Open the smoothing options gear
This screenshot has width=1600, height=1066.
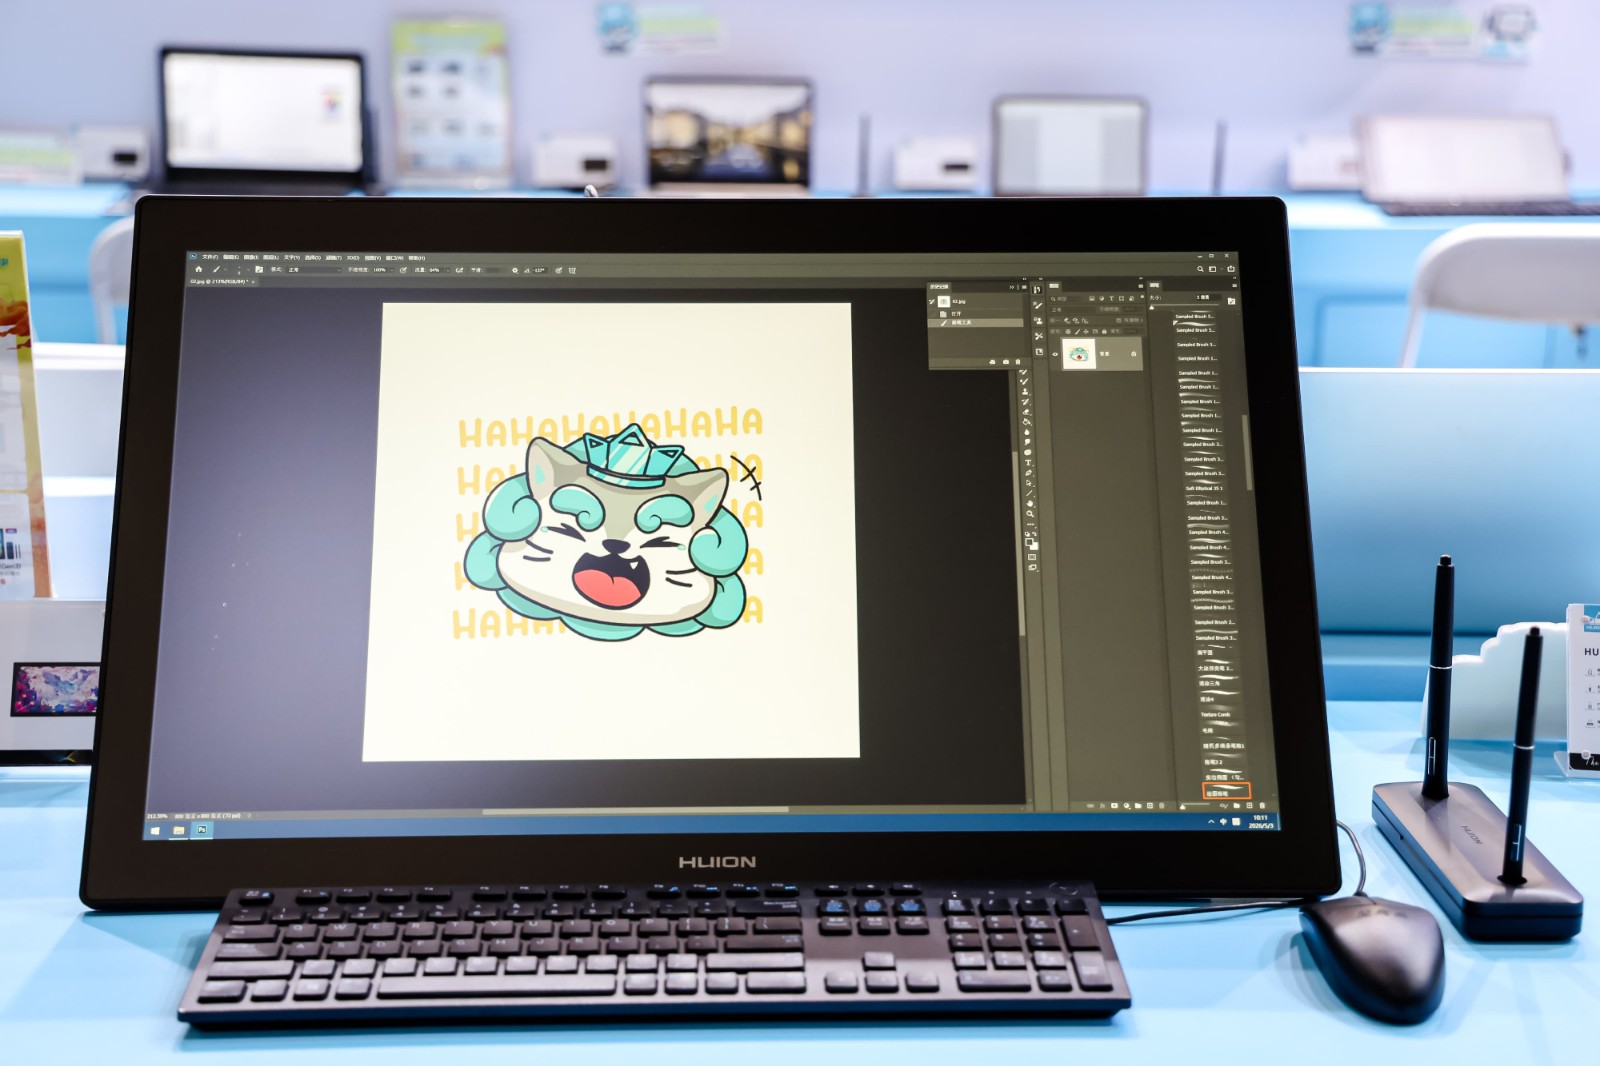pyautogui.click(x=515, y=270)
